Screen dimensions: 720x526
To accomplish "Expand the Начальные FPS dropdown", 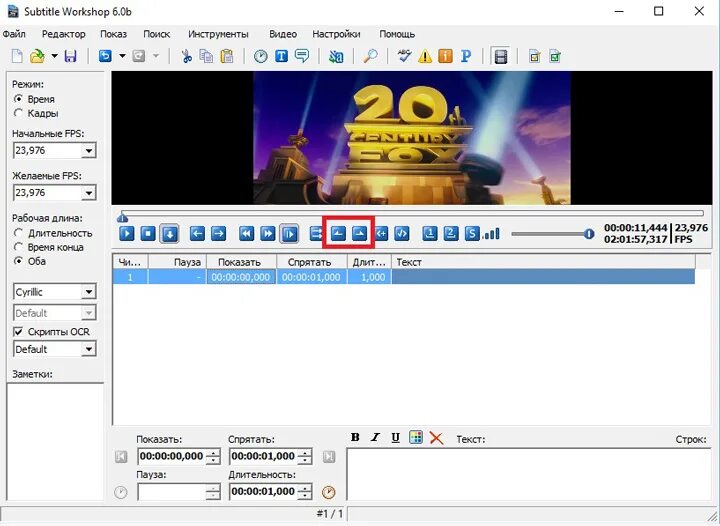I will tap(89, 151).
